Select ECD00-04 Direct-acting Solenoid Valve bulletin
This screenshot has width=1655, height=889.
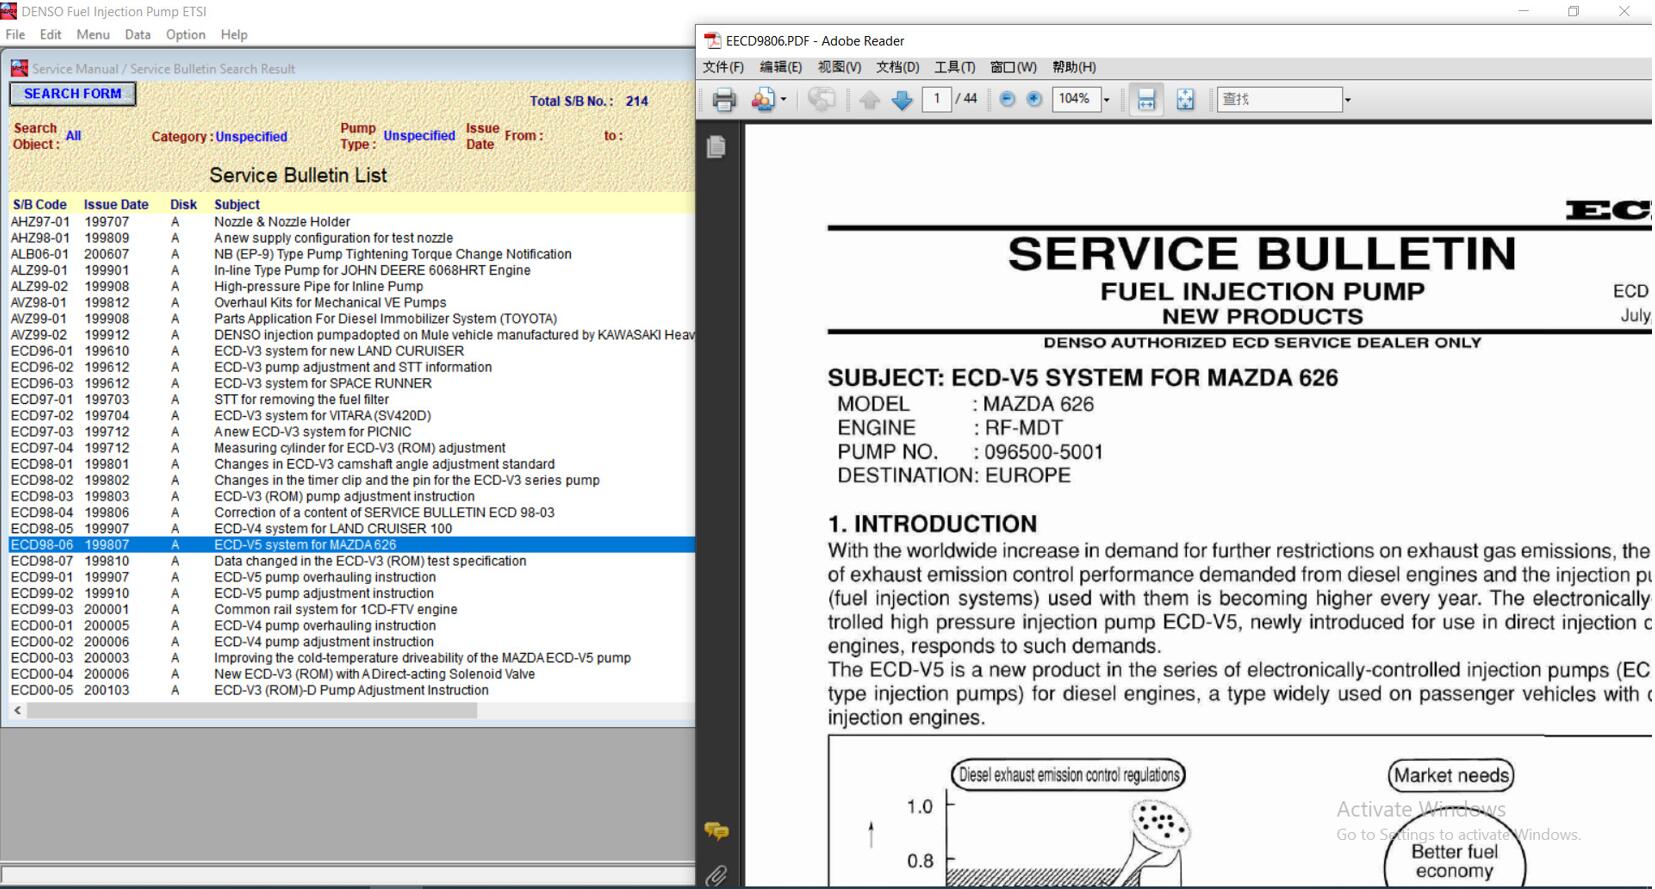[352, 674]
